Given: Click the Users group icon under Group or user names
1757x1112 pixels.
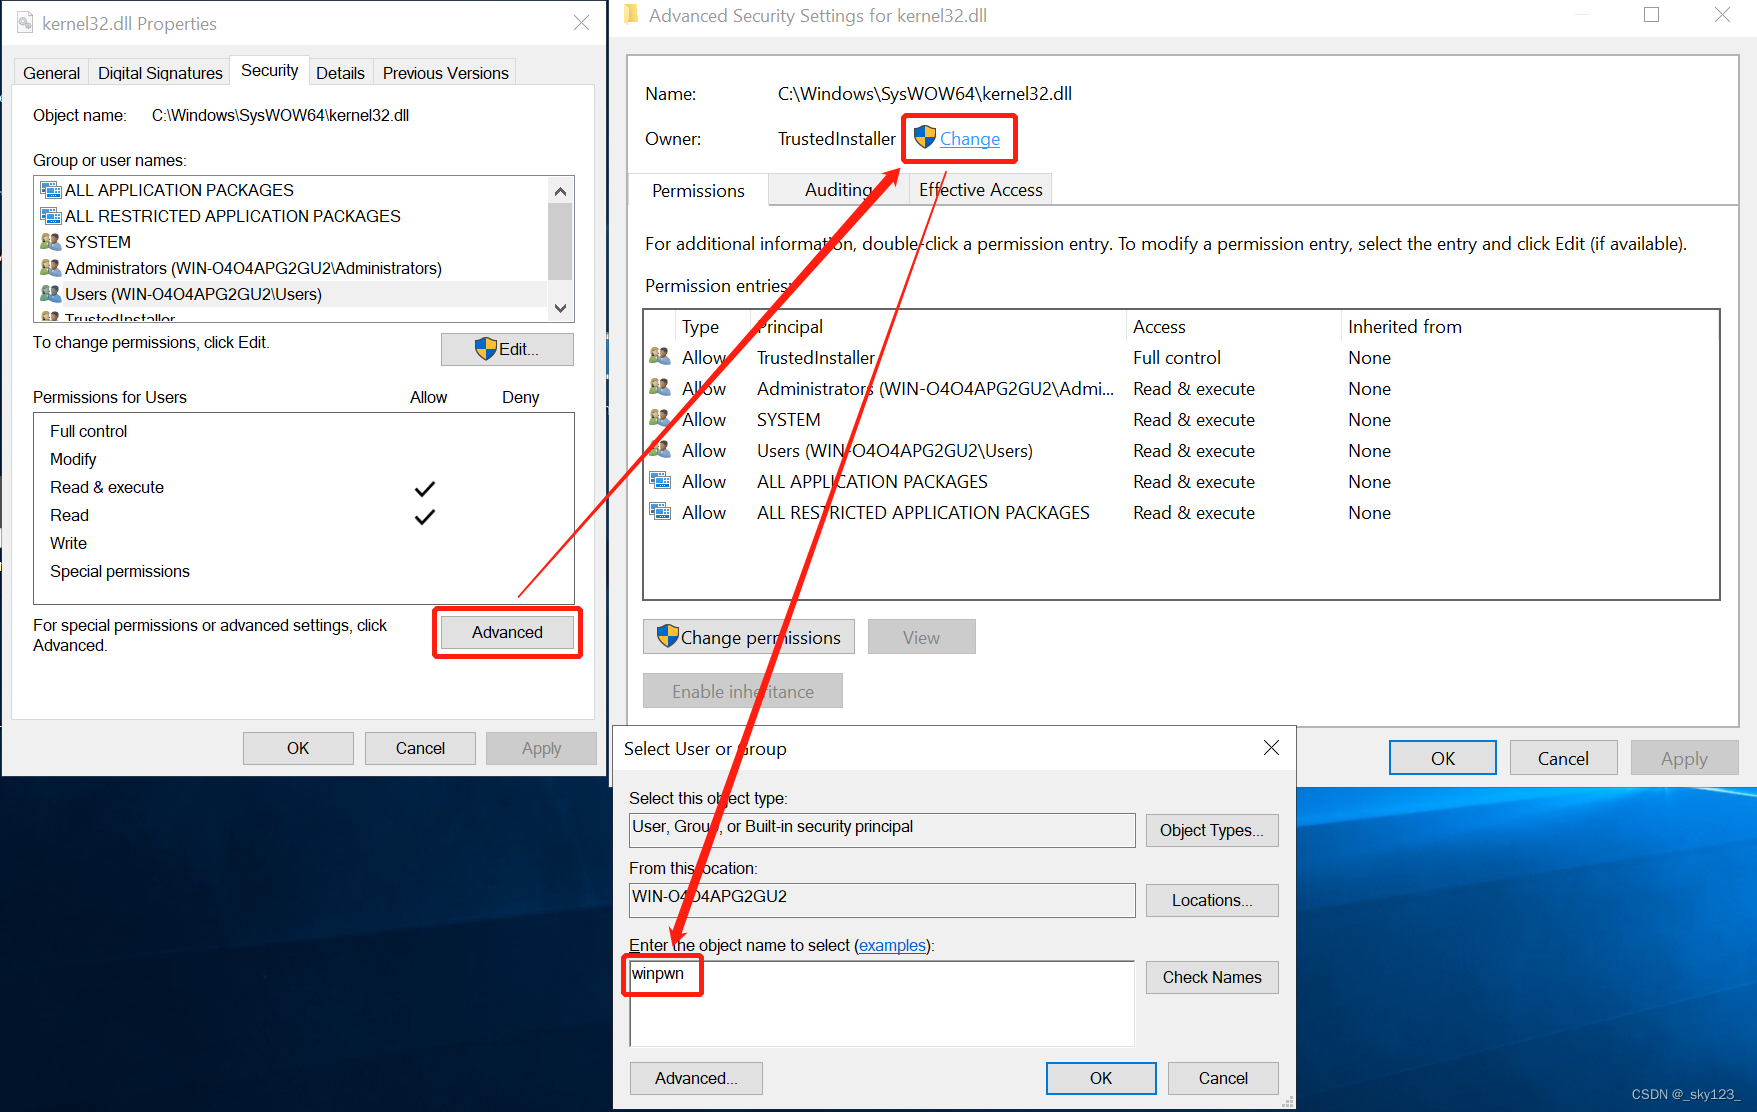Looking at the screenshot, I should coord(49,293).
